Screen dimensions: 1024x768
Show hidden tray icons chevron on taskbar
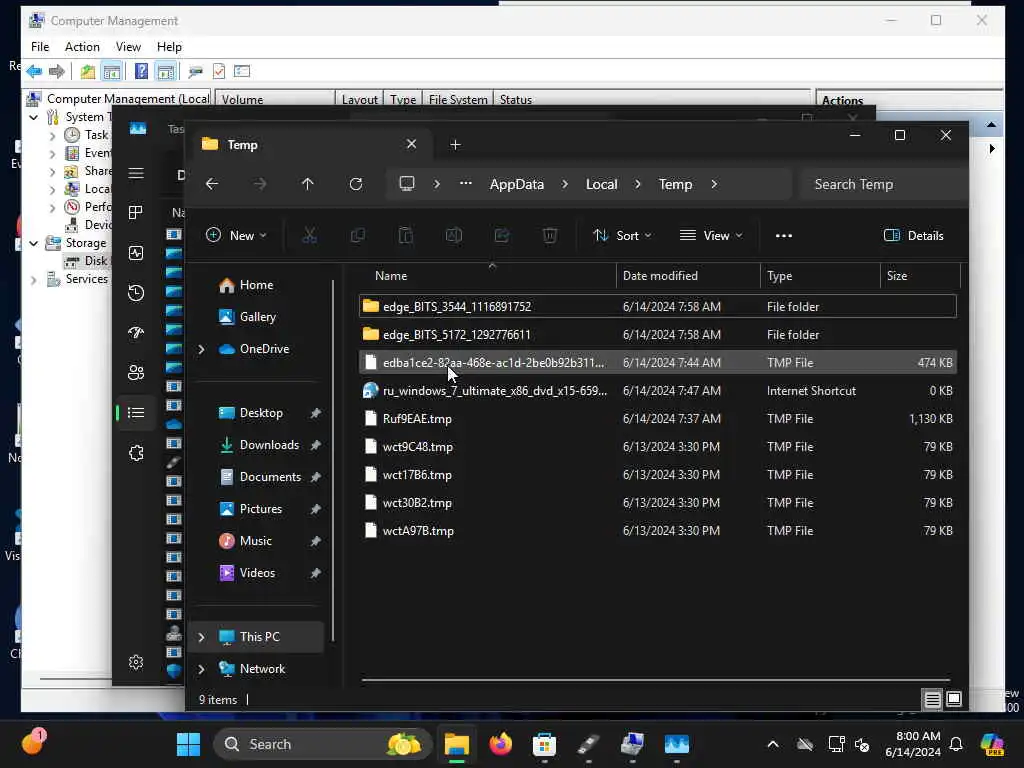tap(773, 744)
